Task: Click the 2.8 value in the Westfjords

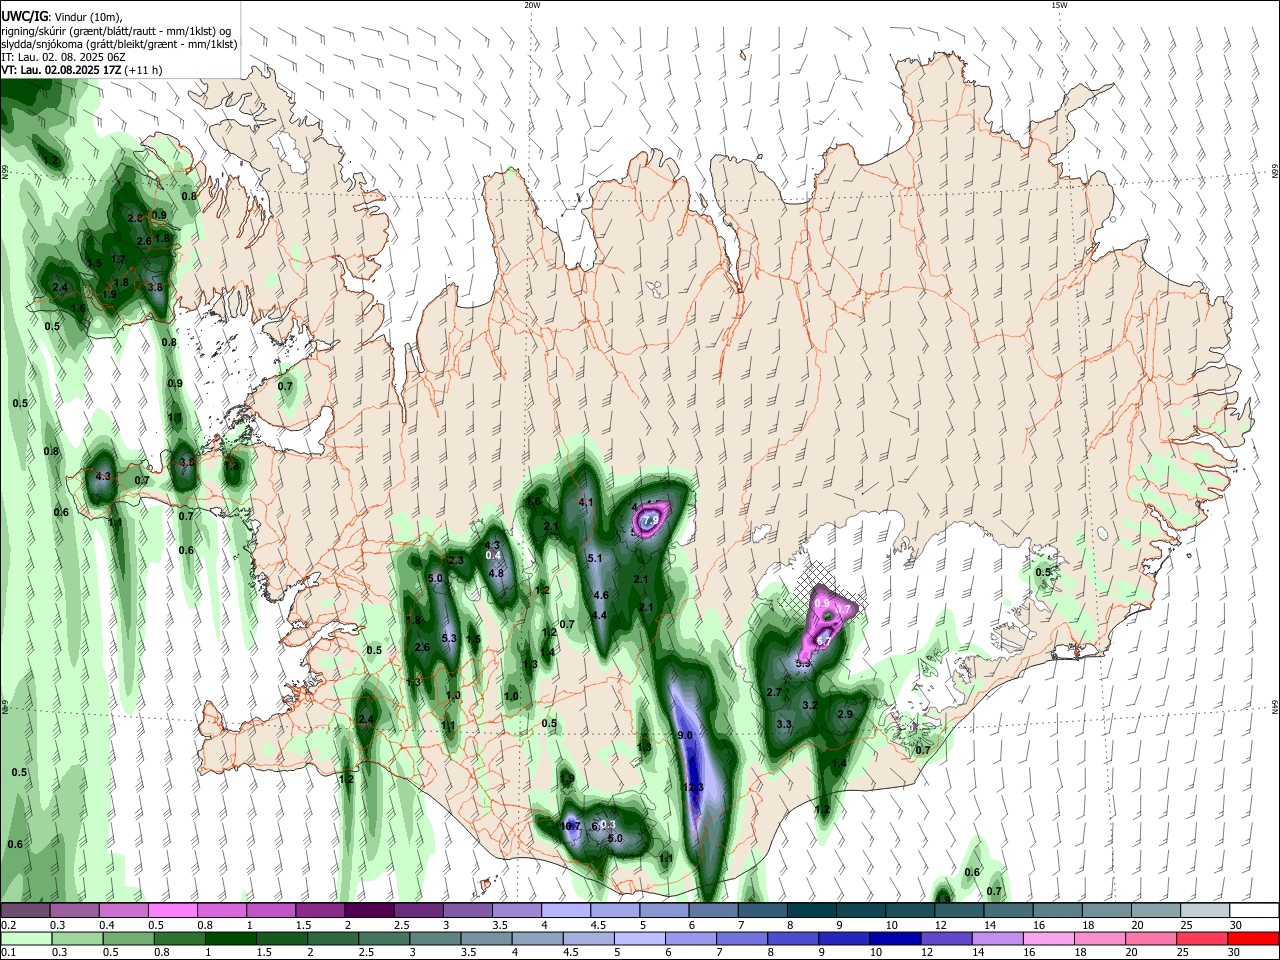Action: coord(136,218)
